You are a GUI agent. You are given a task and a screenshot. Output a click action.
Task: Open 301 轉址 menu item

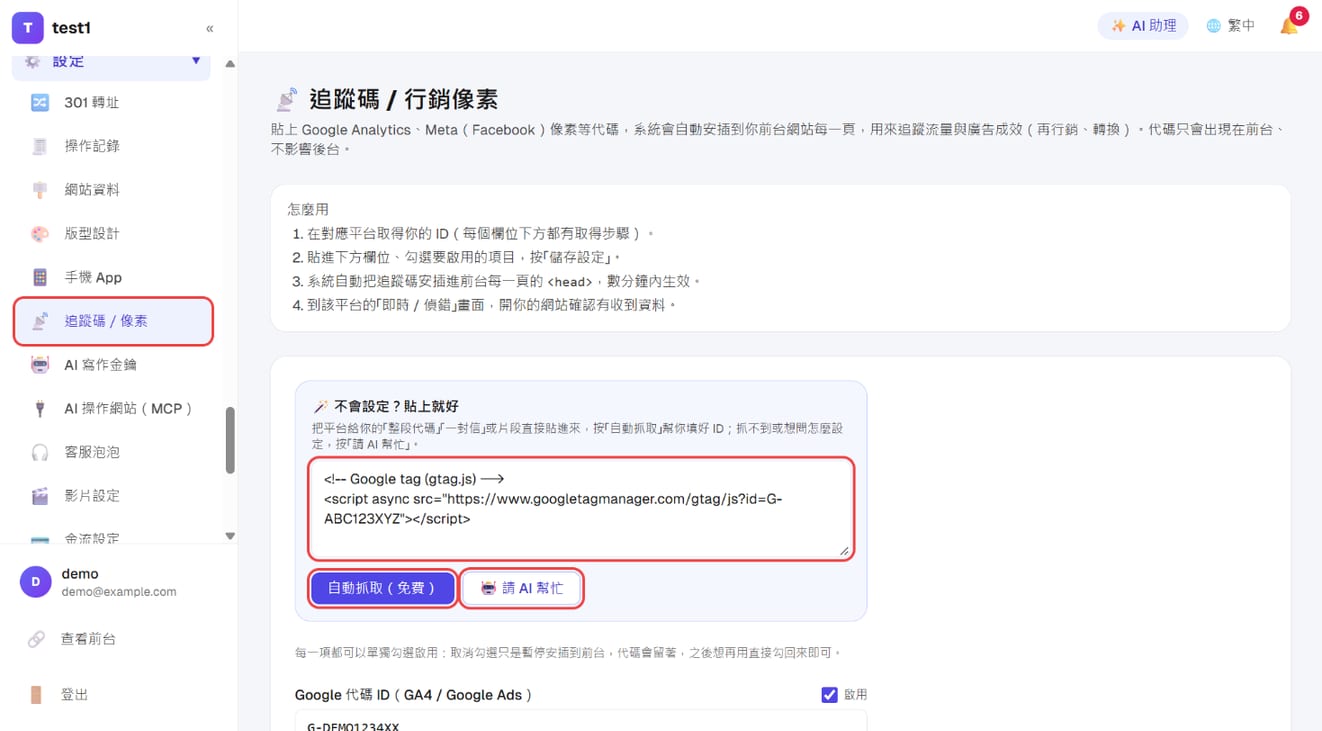(x=112, y=102)
